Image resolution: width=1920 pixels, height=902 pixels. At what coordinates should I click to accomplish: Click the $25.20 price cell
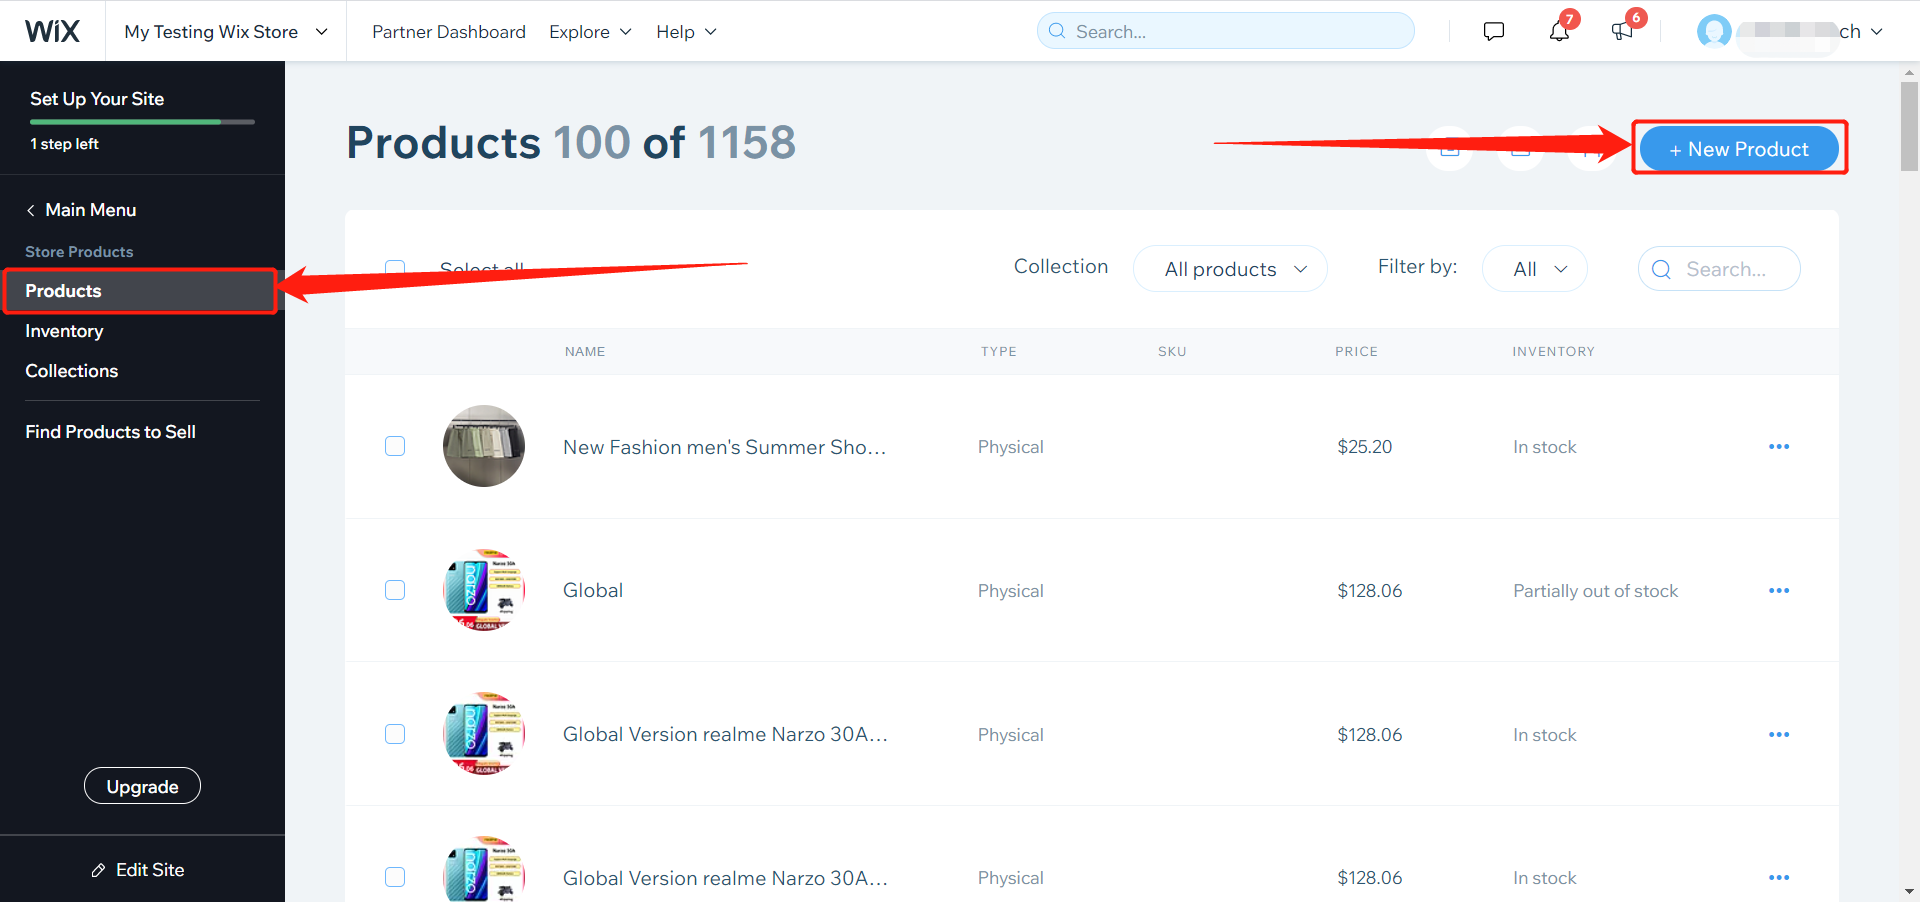point(1365,447)
